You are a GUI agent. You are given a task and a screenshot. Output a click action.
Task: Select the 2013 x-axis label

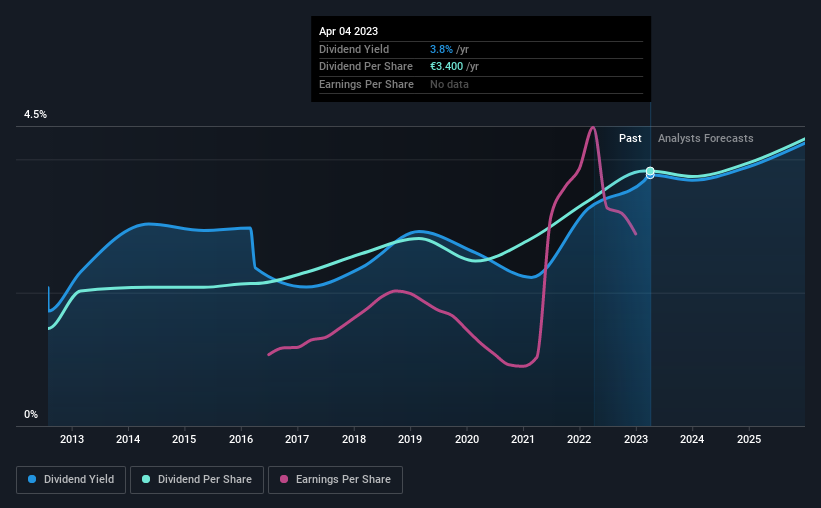click(x=72, y=439)
